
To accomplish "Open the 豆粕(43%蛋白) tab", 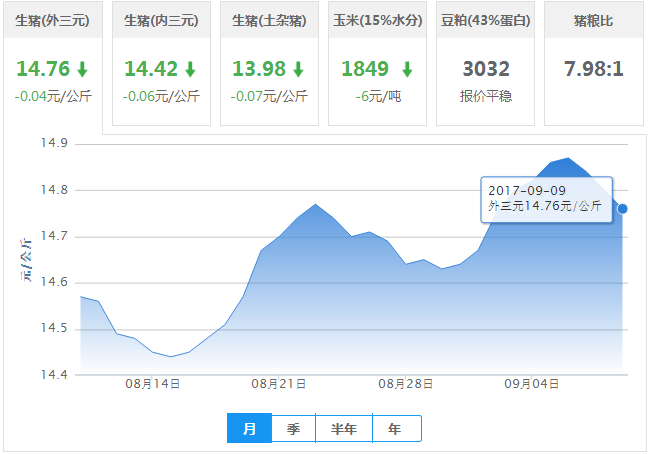I will click(485, 20).
